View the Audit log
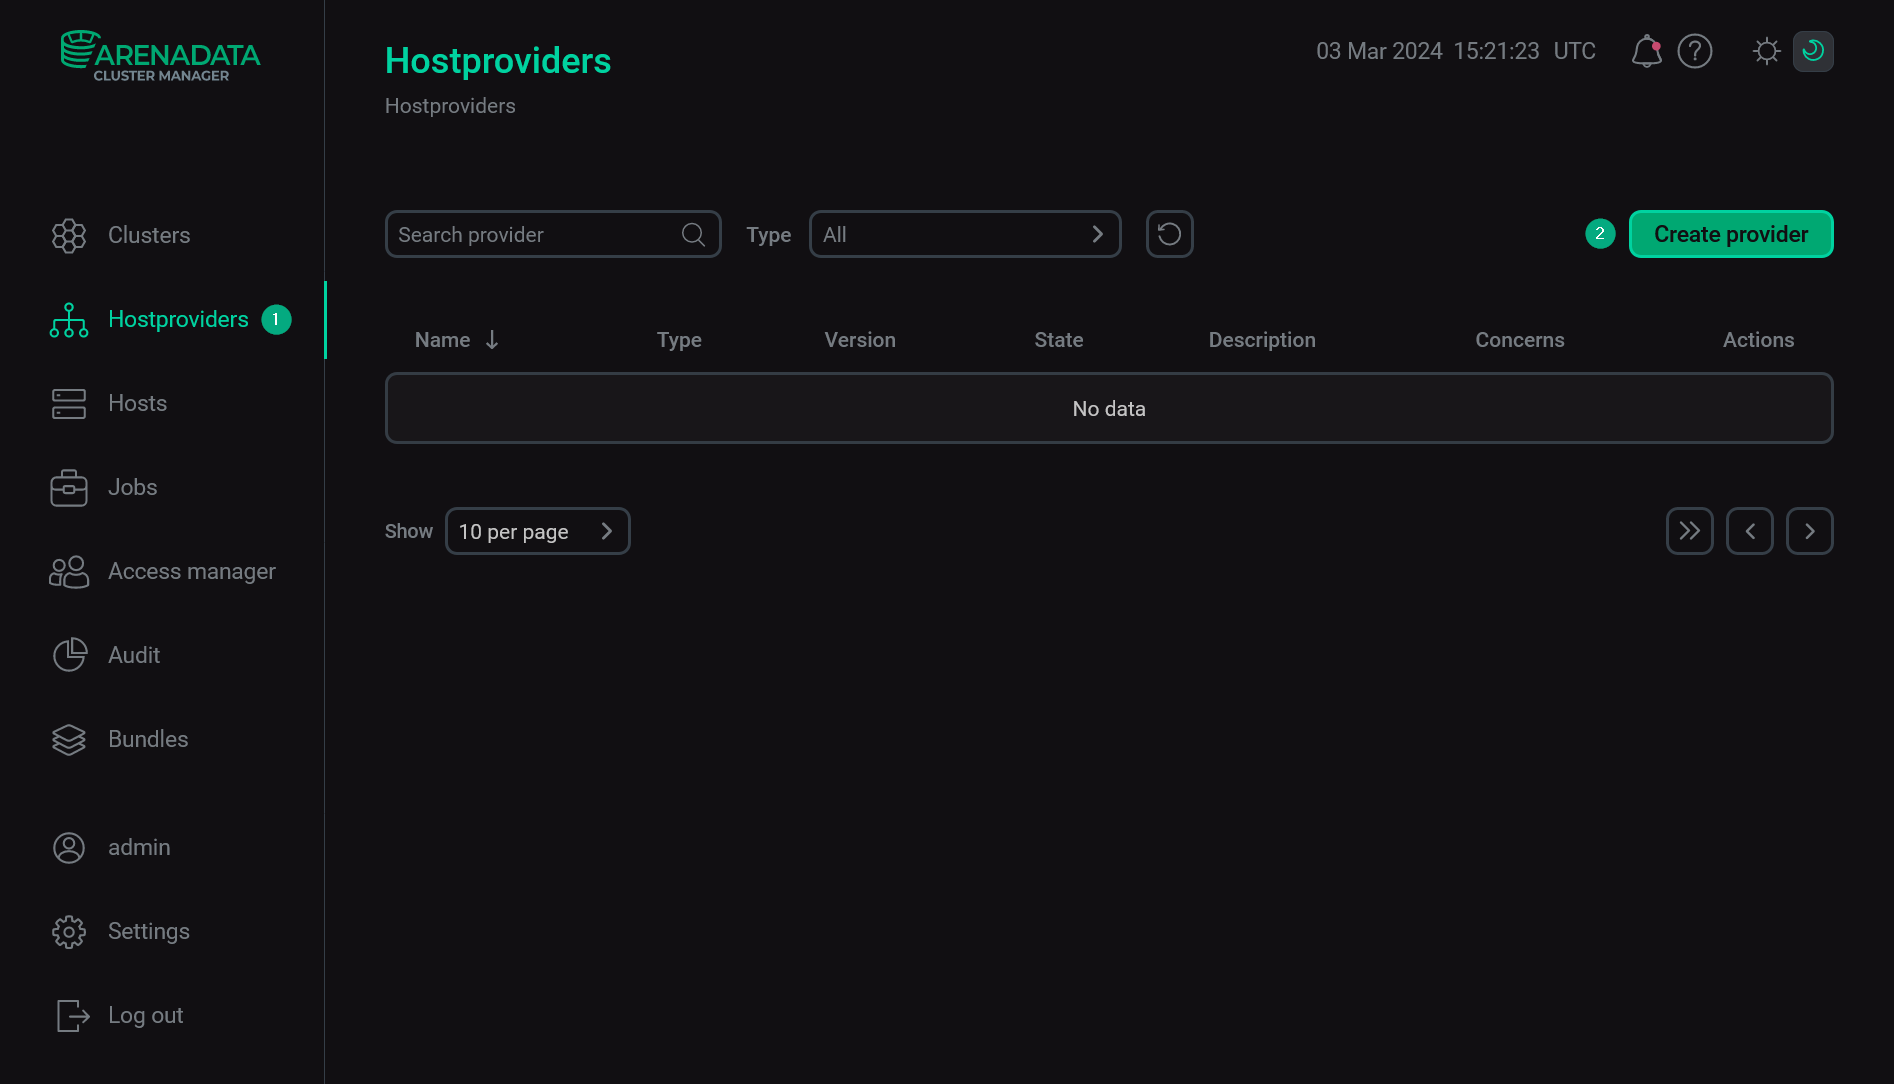 (133, 655)
